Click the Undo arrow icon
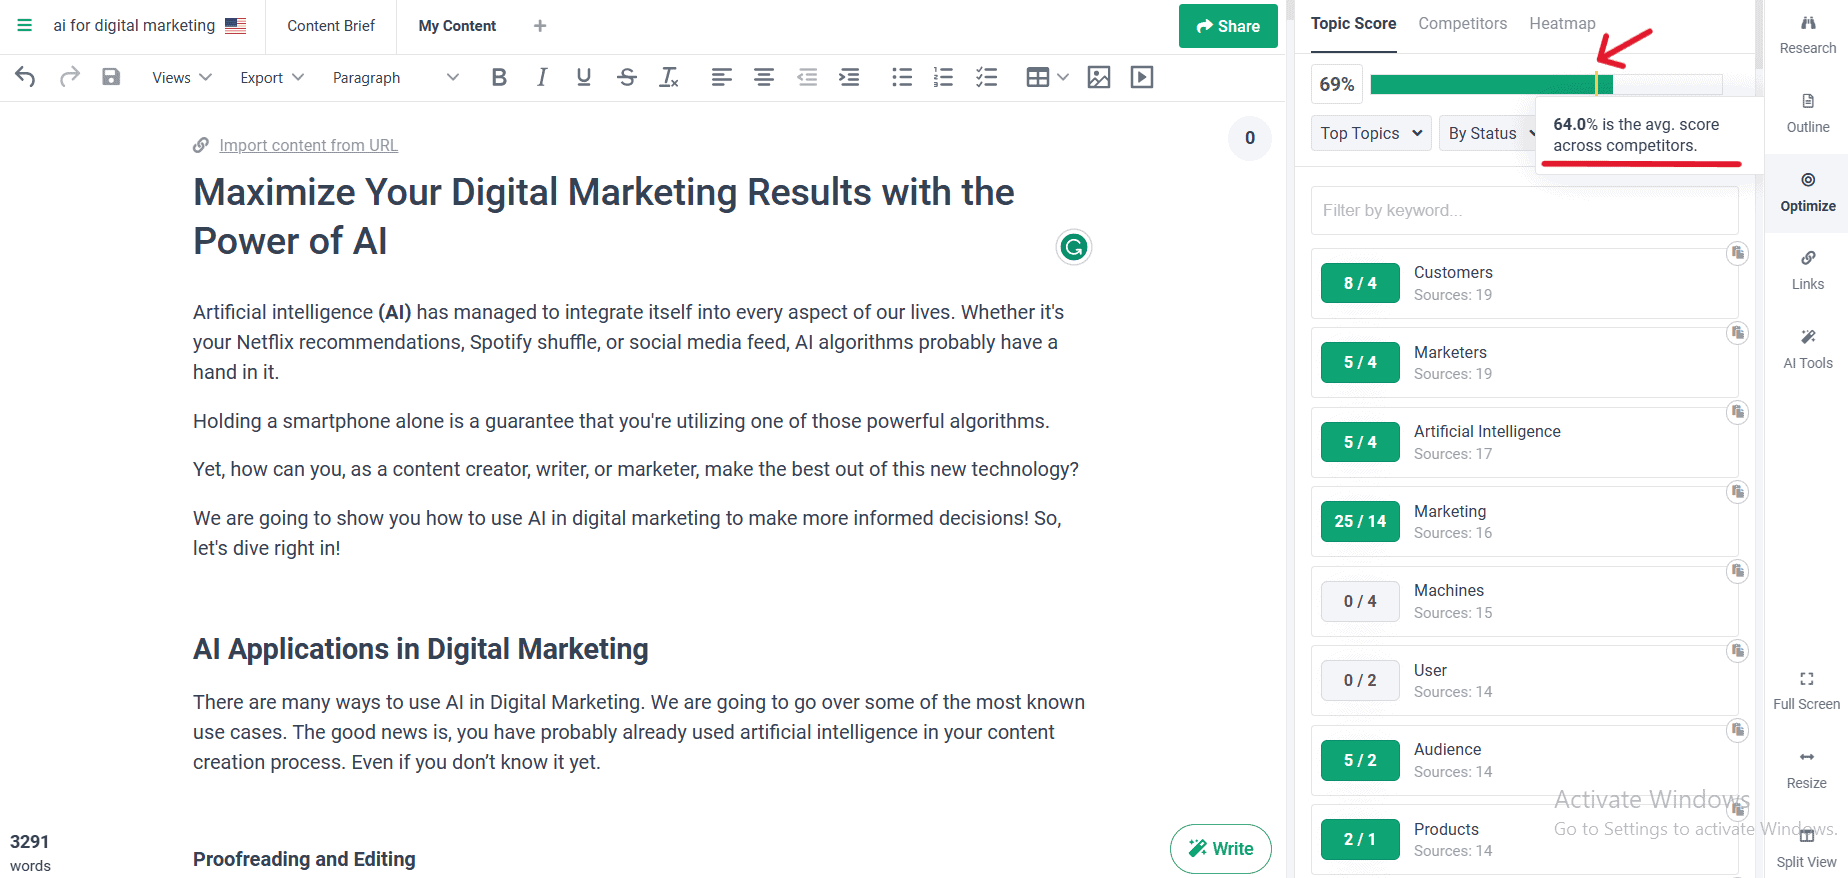Viewport: 1848px width, 878px height. 25,77
